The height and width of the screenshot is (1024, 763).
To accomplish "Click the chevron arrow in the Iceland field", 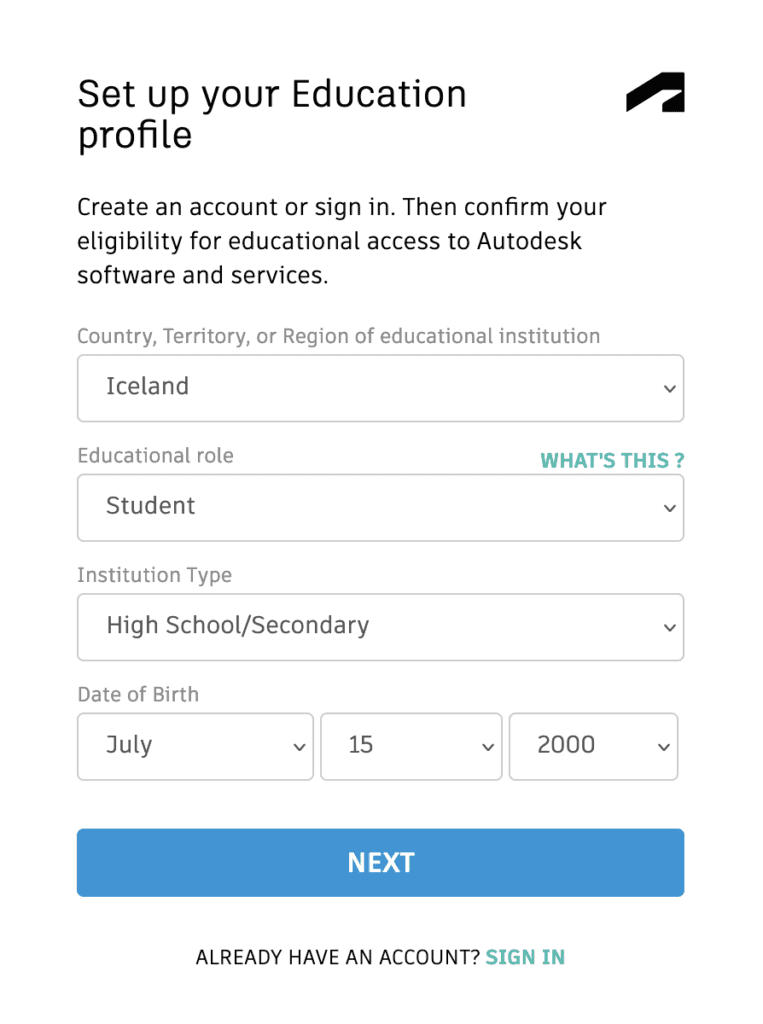I will 670,389.
